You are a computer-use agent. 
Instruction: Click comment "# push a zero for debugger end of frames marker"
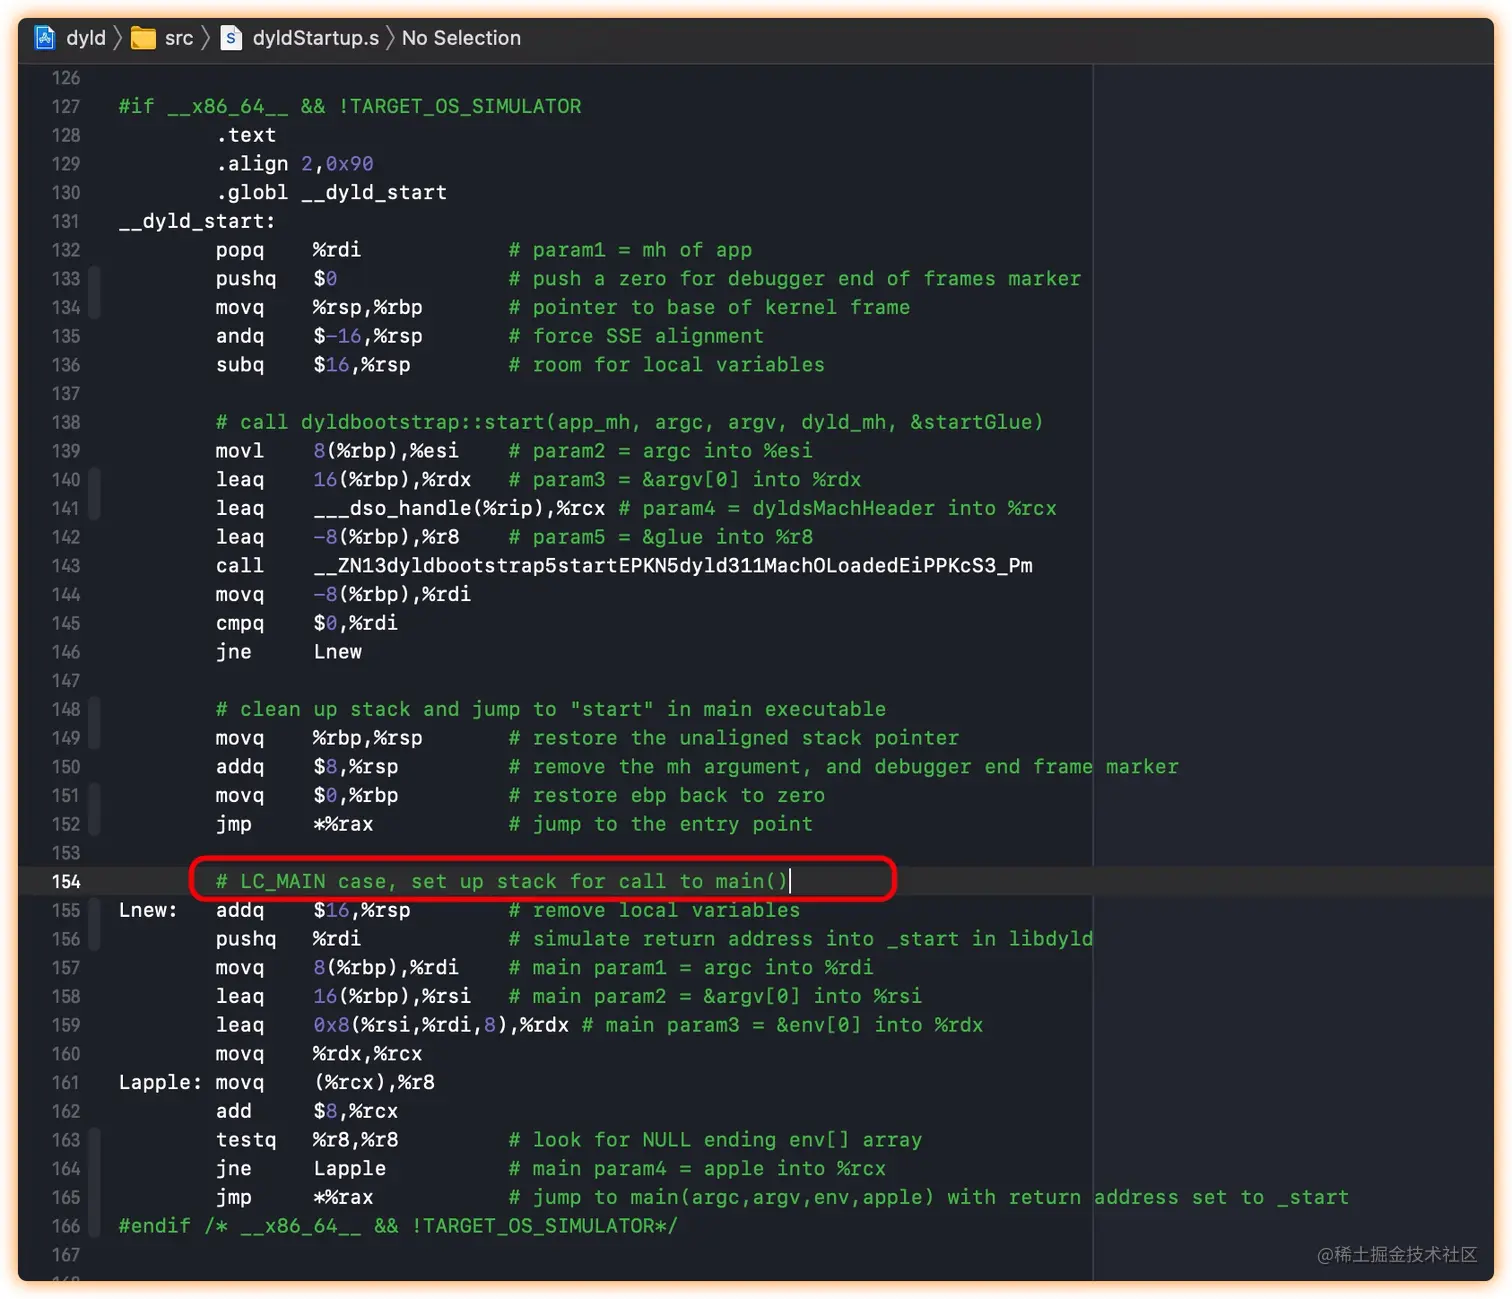tap(795, 278)
